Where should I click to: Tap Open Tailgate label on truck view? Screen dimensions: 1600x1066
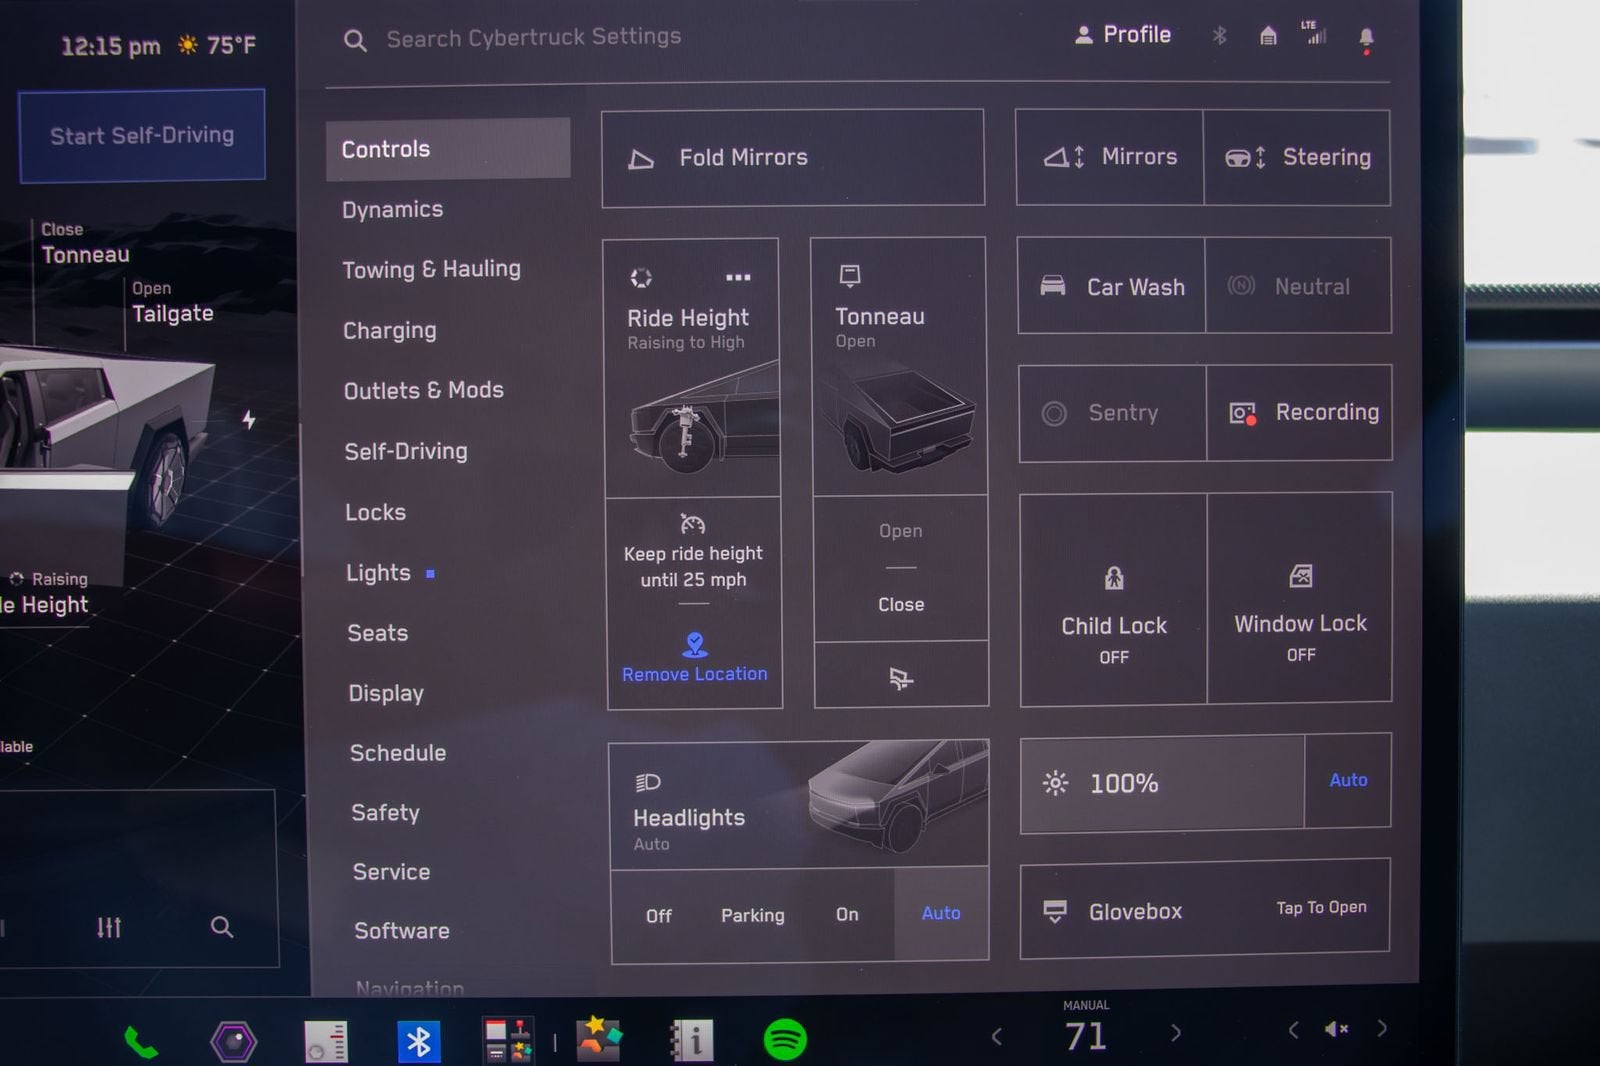[172, 302]
